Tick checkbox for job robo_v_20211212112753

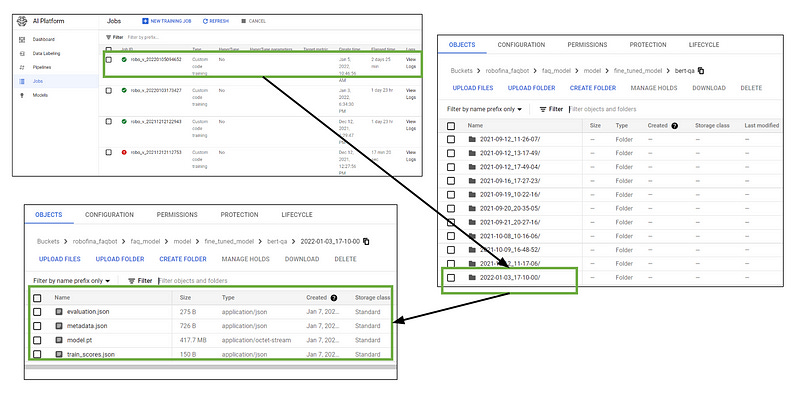tap(109, 152)
